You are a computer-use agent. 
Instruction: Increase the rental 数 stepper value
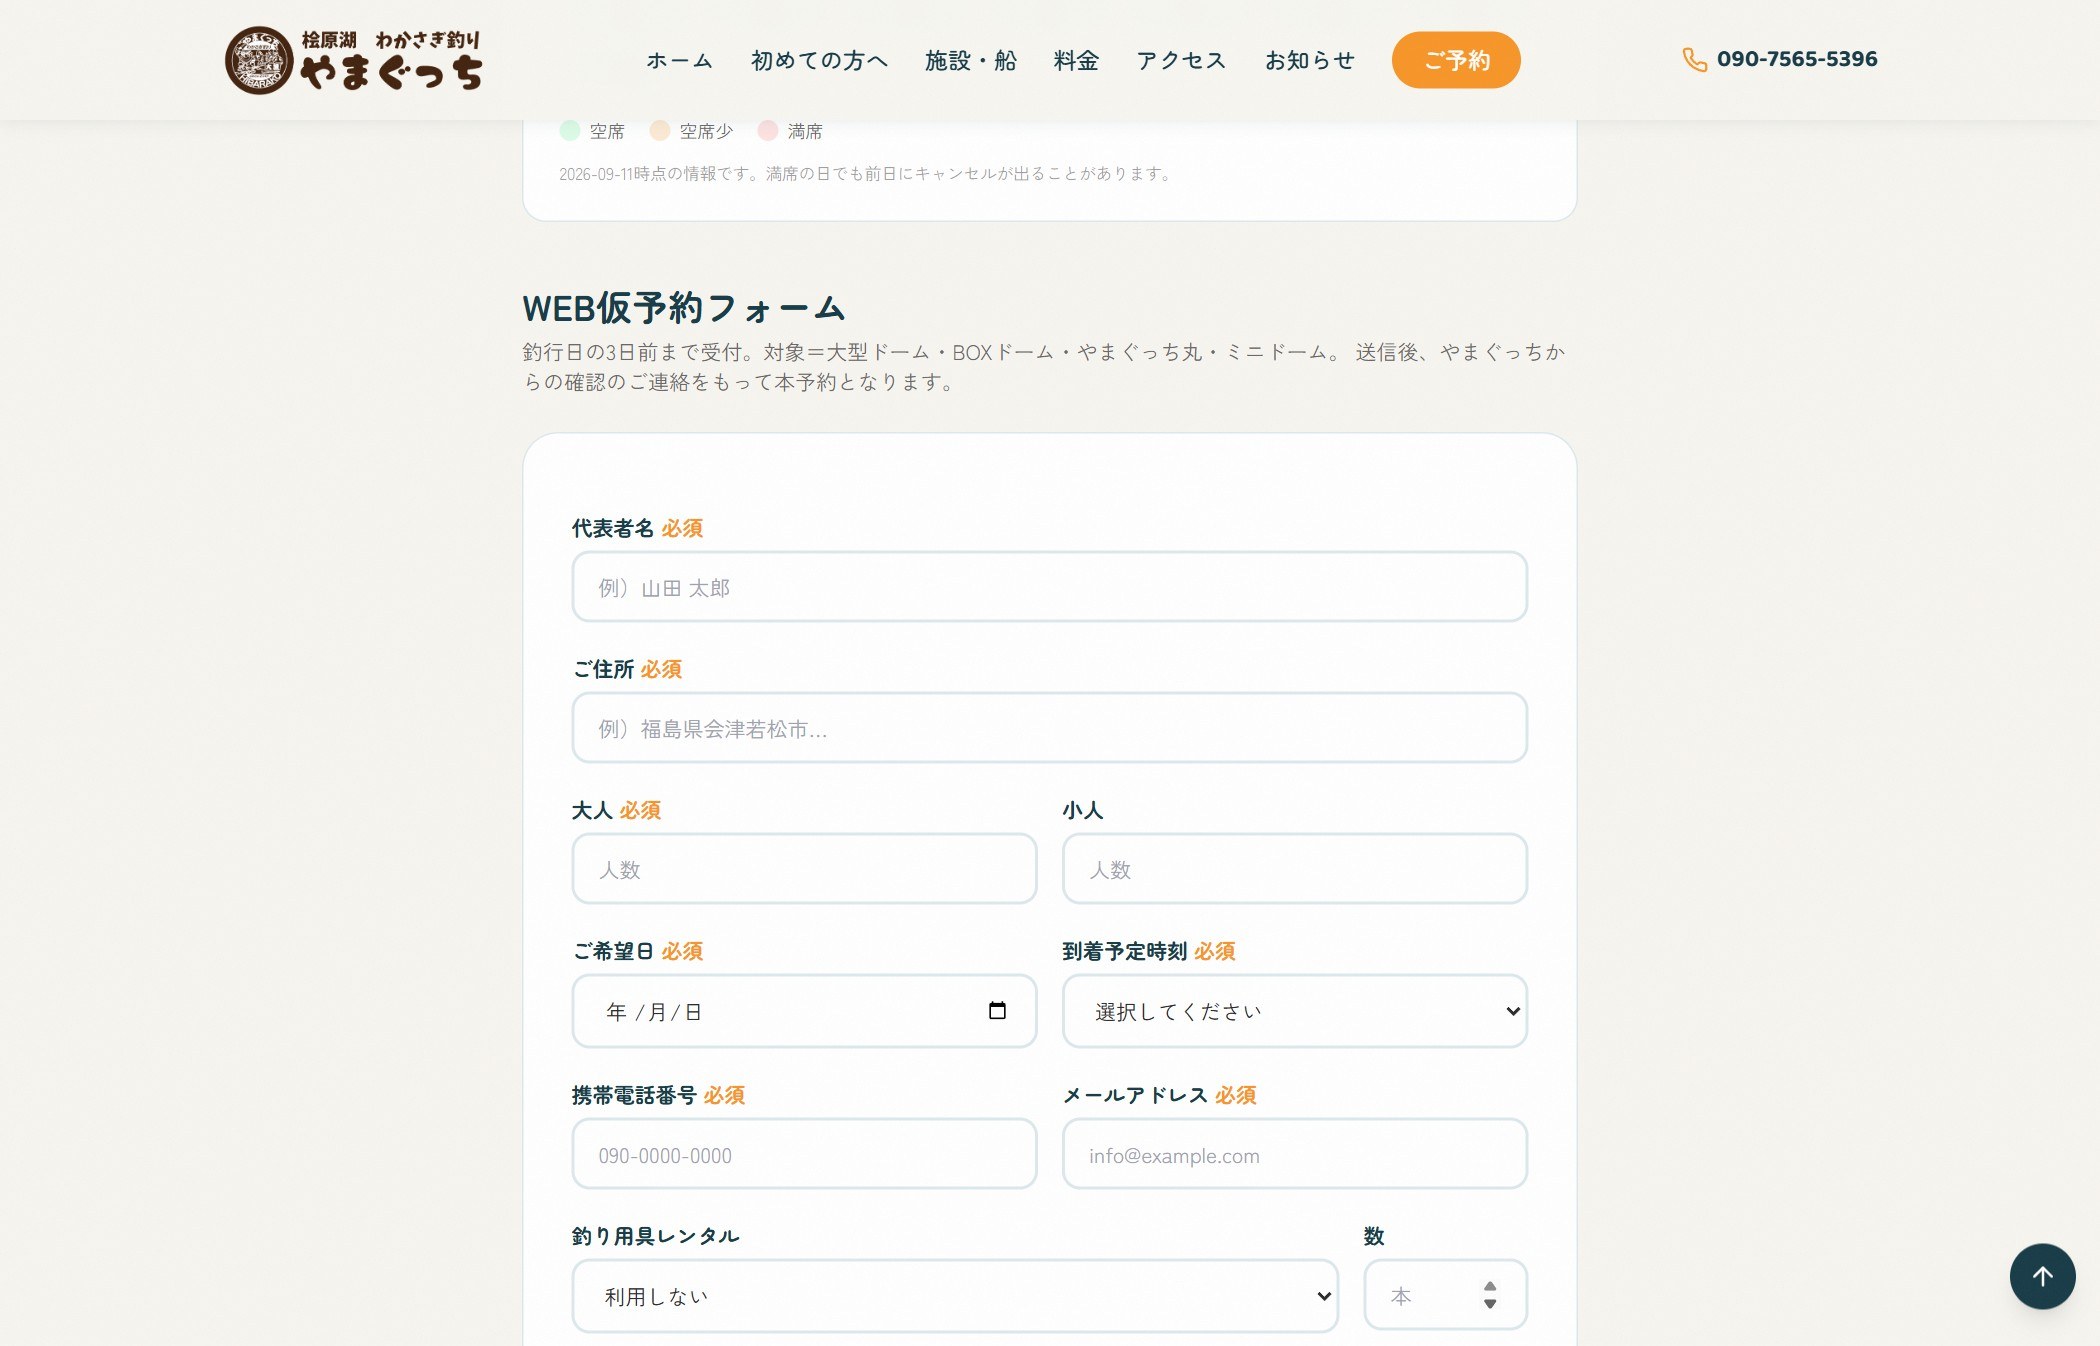1490,1287
